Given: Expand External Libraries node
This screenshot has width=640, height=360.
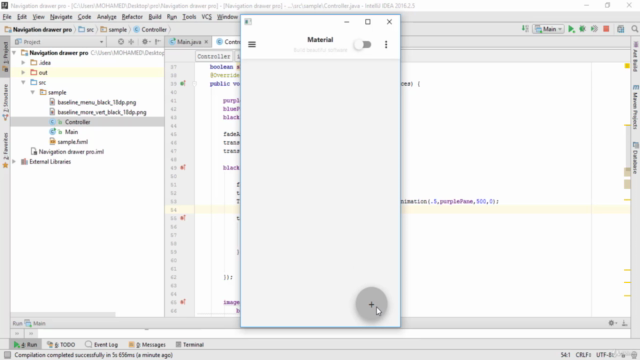Looking at the screenshot, I should [x=14, y=162].
